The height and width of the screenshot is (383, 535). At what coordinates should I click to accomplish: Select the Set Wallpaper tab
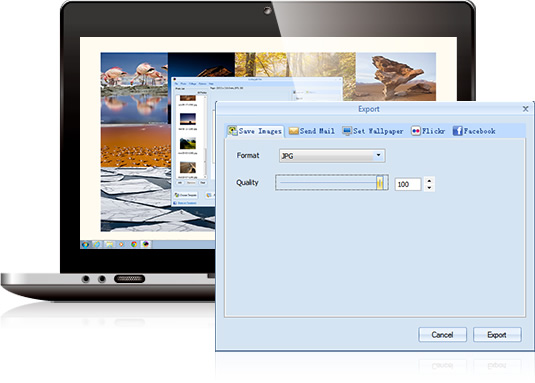click(x=373, y=131)
